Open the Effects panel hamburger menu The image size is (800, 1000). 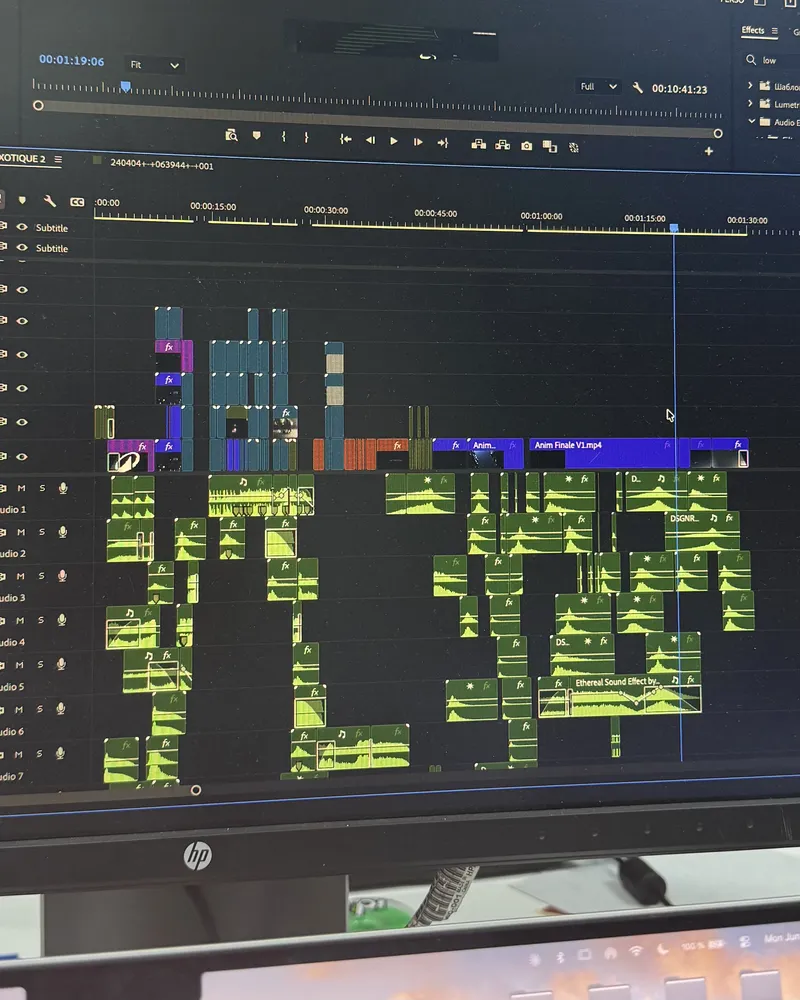774,31
